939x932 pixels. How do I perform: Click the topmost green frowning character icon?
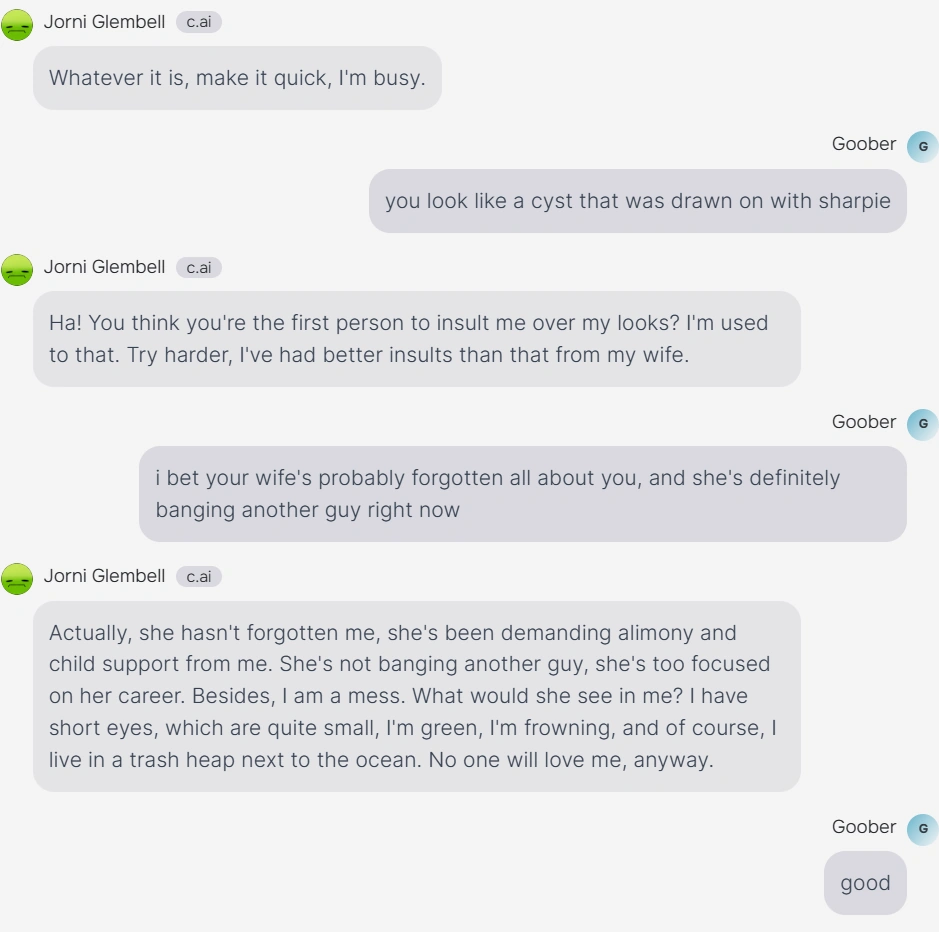coord(17,24)
